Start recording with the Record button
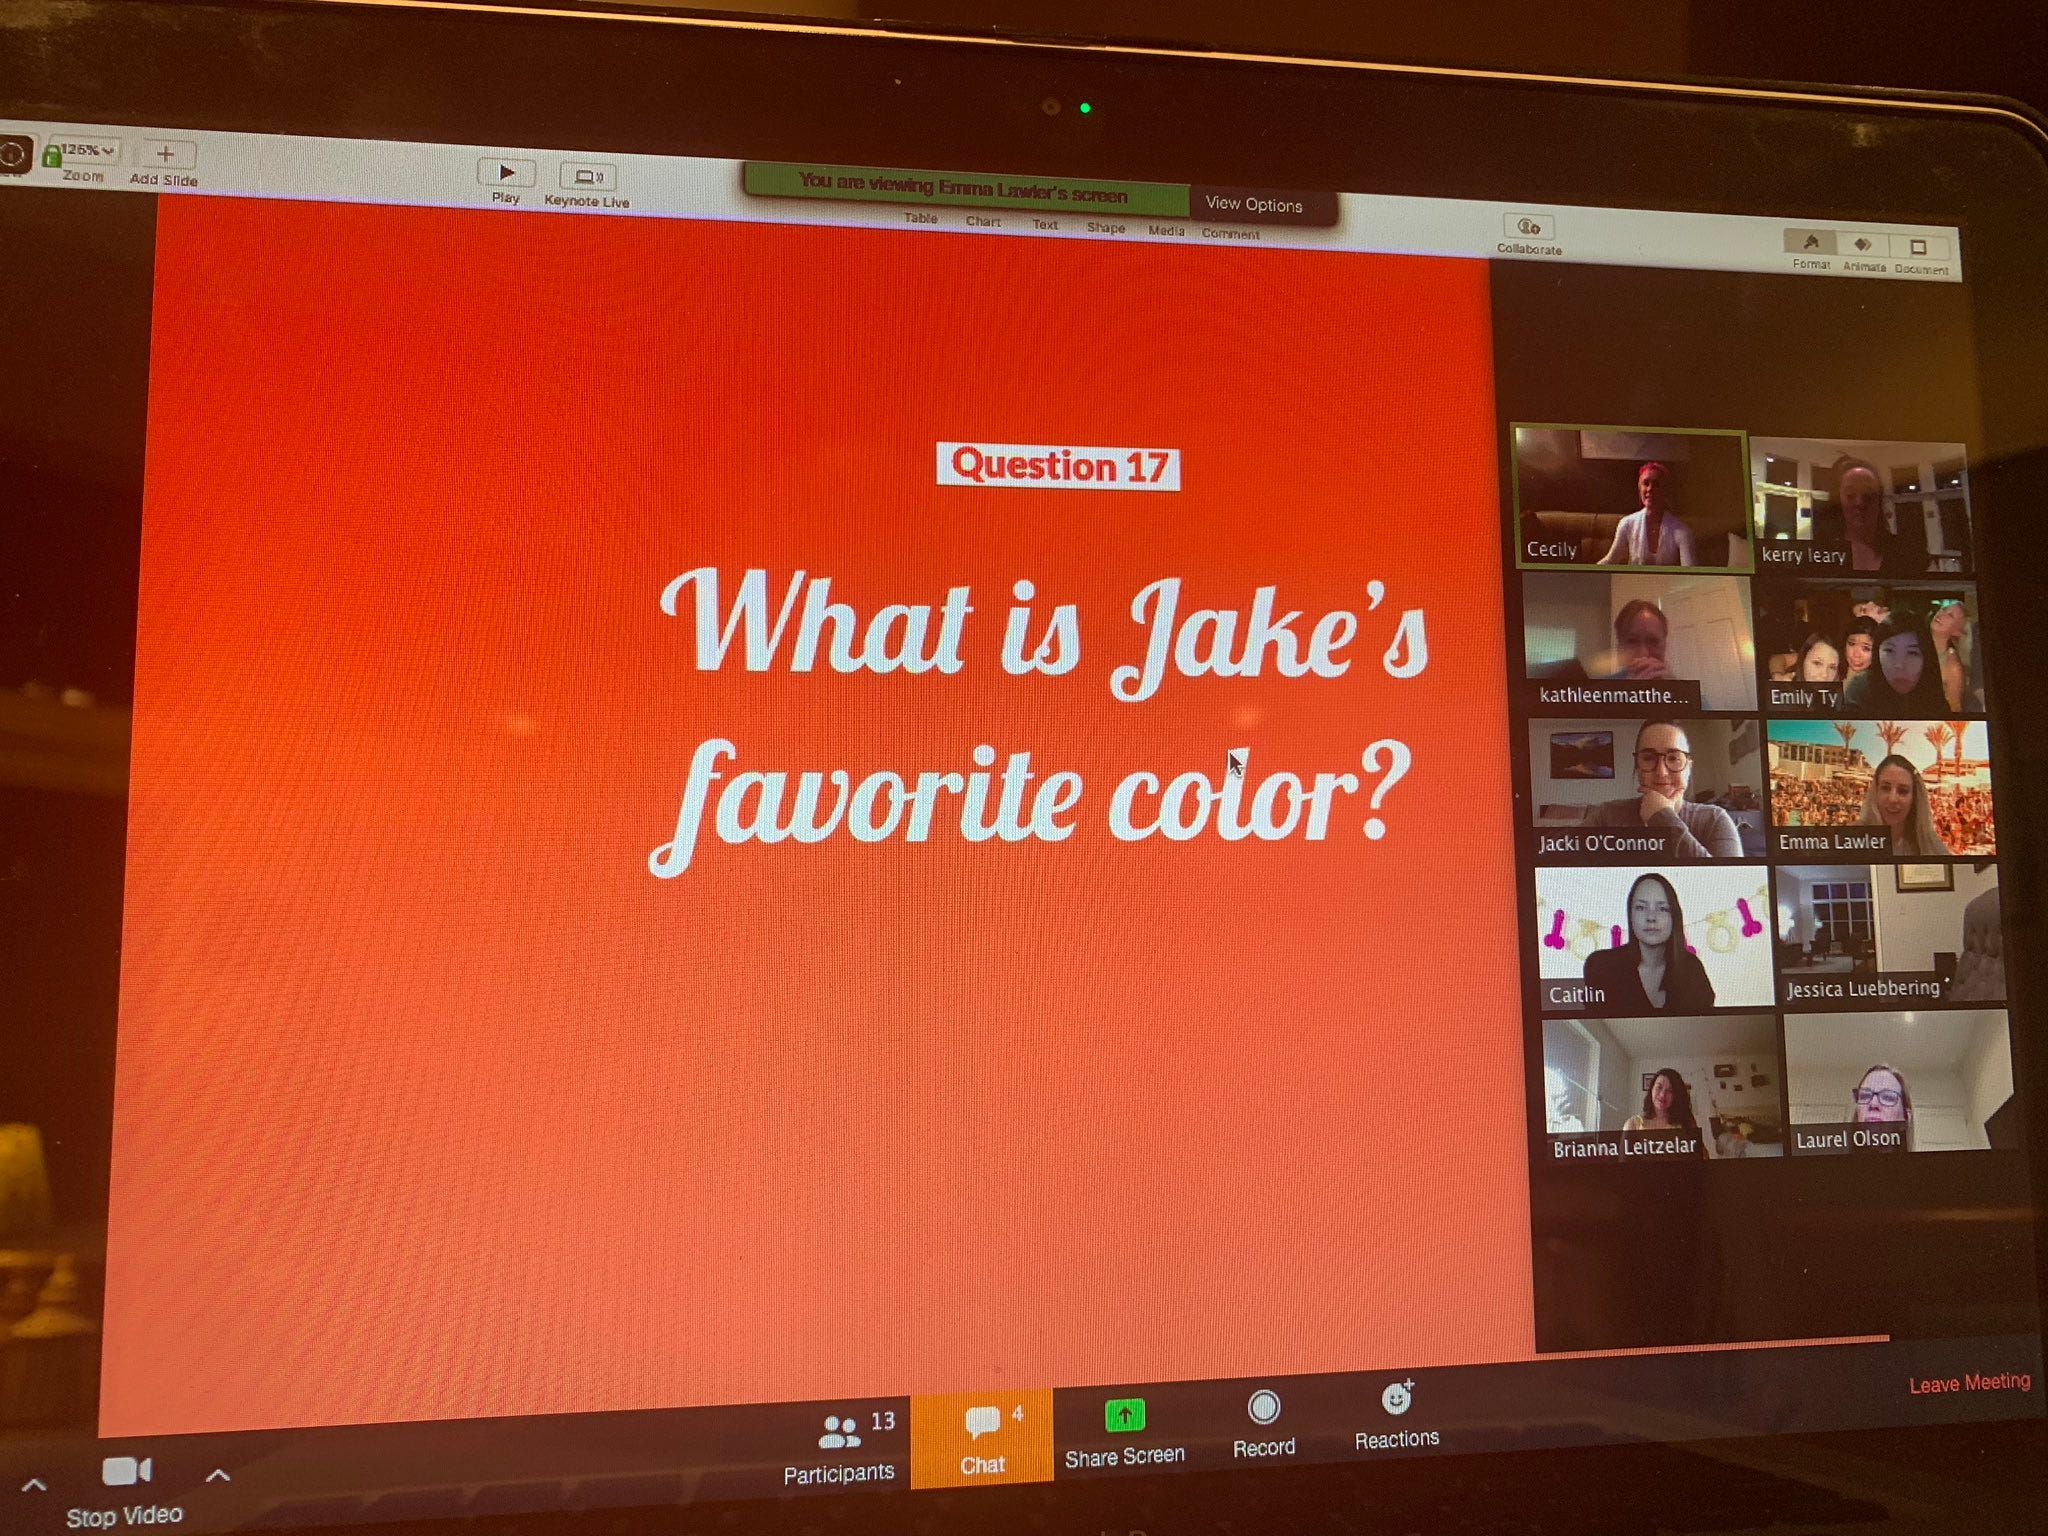Viewport: 2048px width, 1536px height. click(1264, 1424)
